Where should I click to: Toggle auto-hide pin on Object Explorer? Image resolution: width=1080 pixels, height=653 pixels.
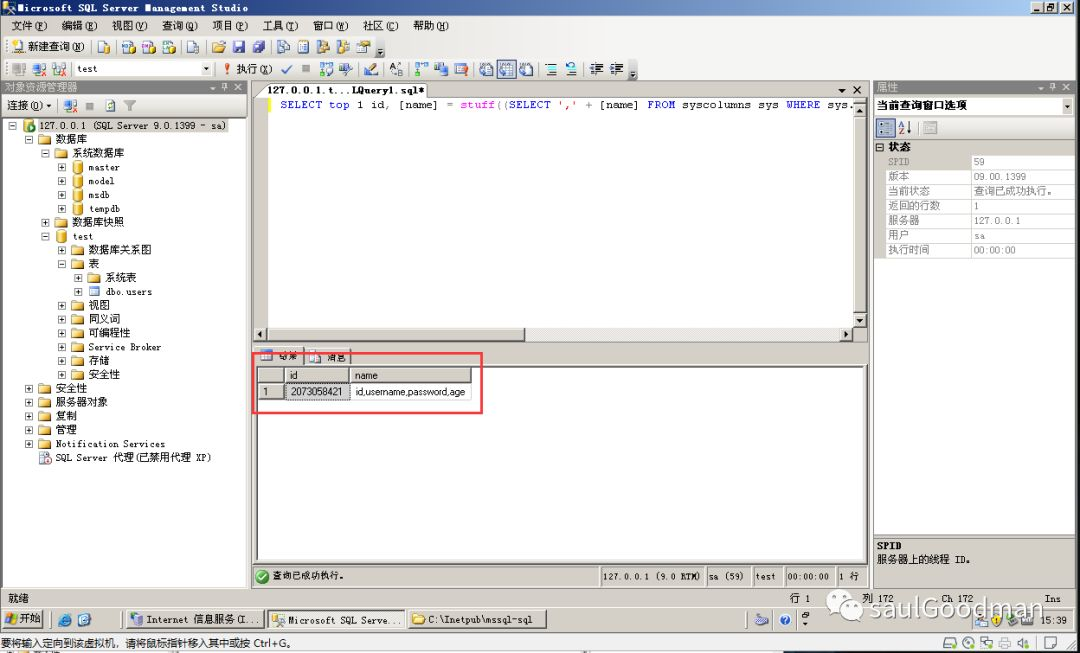(x=225, y=87)
